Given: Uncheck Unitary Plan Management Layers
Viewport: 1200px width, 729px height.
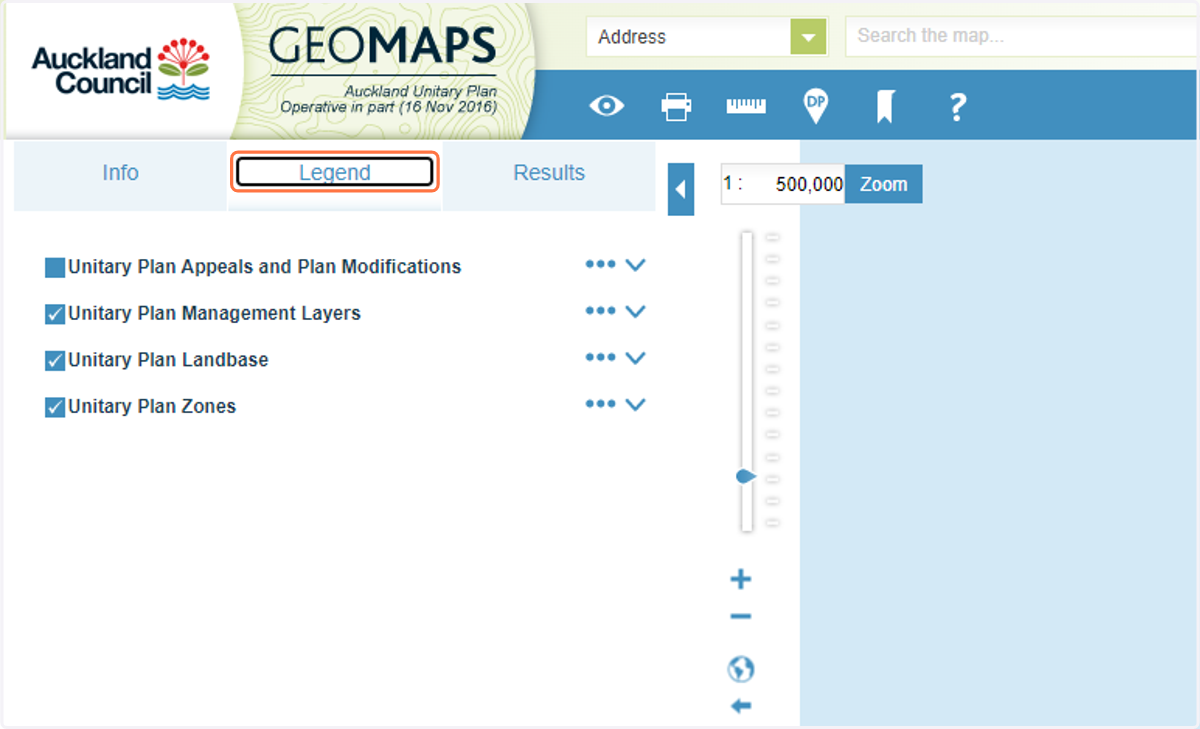Looking at the screenshot, I should [55, 314].
